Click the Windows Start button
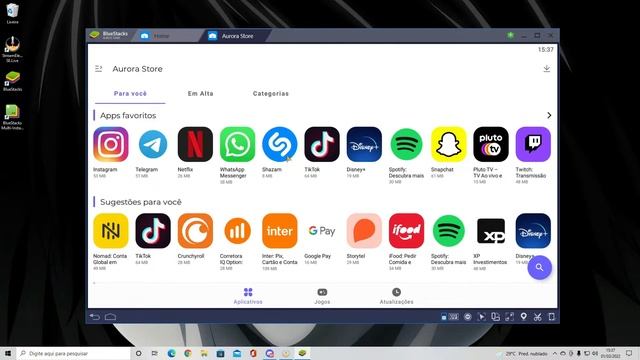Image resolution: width=640 pixels, height=360 pixels. click(x=8, y=353)
